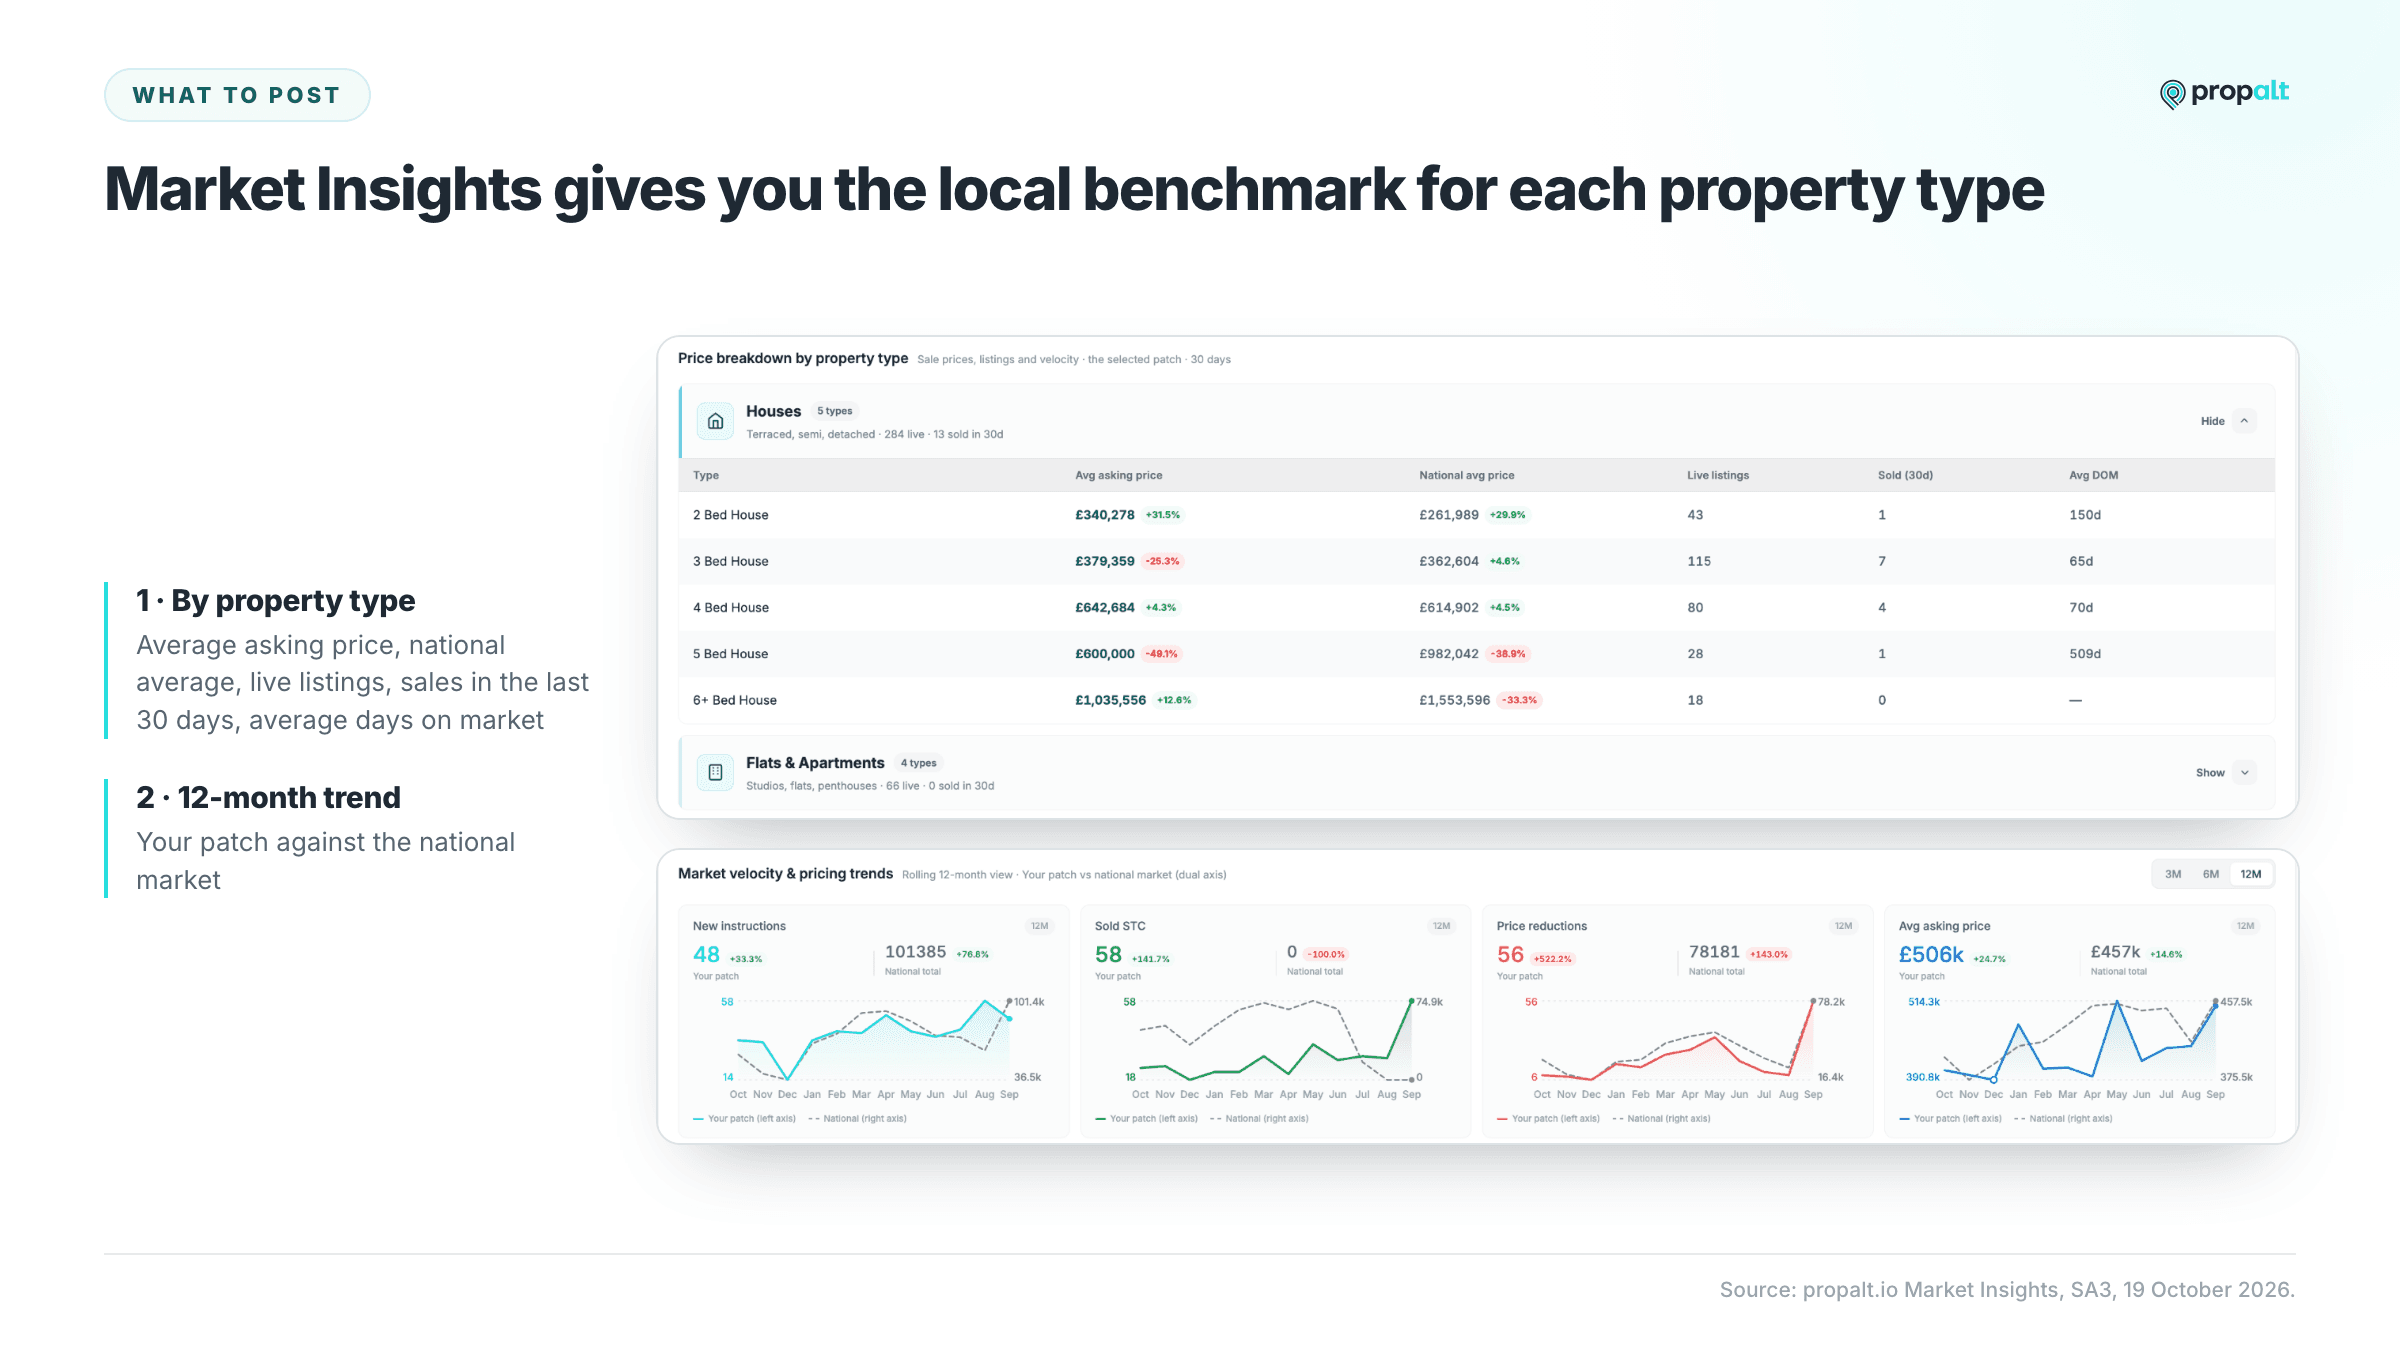Screen dimensions: 2400x1350
Task: Click the WHAT TO POST pill
Action: (x=237, y=95)
